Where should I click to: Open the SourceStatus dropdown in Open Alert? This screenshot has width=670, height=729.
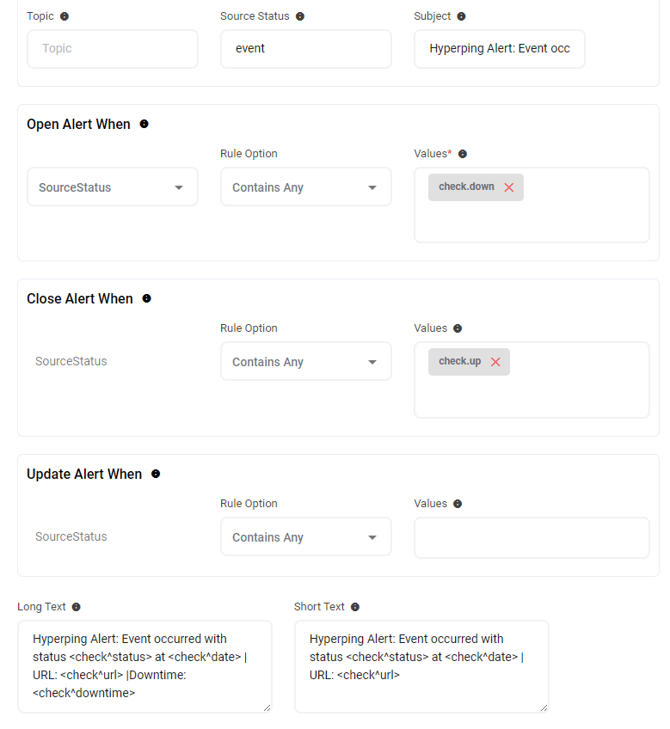(x=112, y=187)
